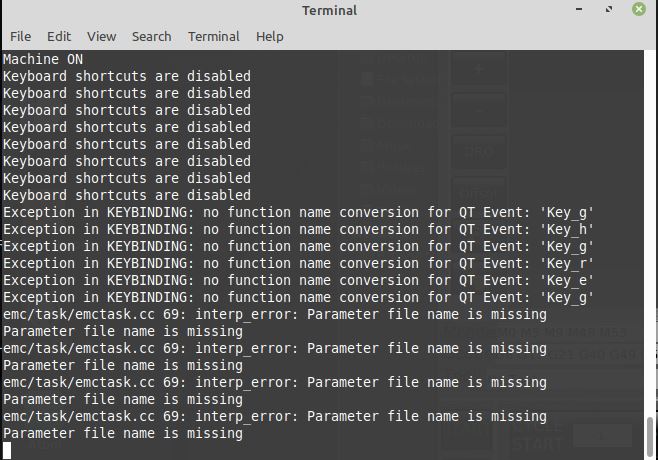Click the exception line mentioning 'Key_h'
Viewport: 658px width, 460px height.
[298, 230]
